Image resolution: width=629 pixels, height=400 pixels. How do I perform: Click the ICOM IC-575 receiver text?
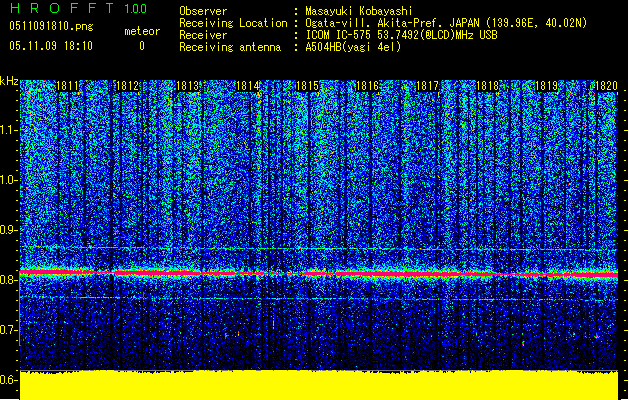401,35
